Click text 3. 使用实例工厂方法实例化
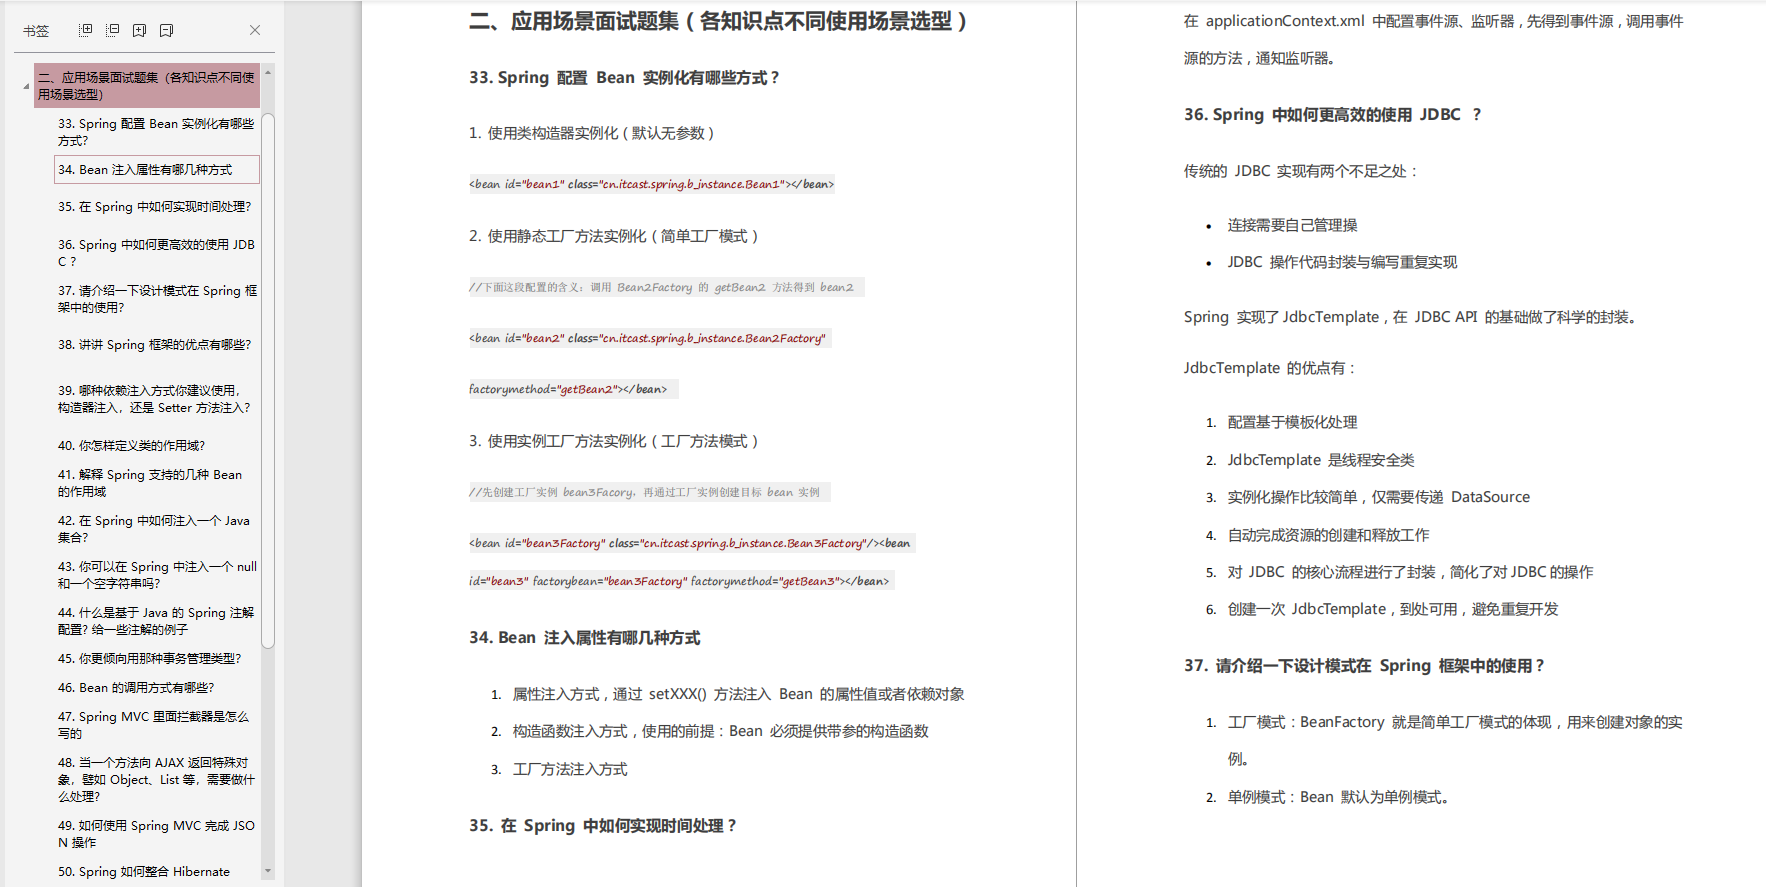Screen dimensions: 1766x887 point(614,441)
